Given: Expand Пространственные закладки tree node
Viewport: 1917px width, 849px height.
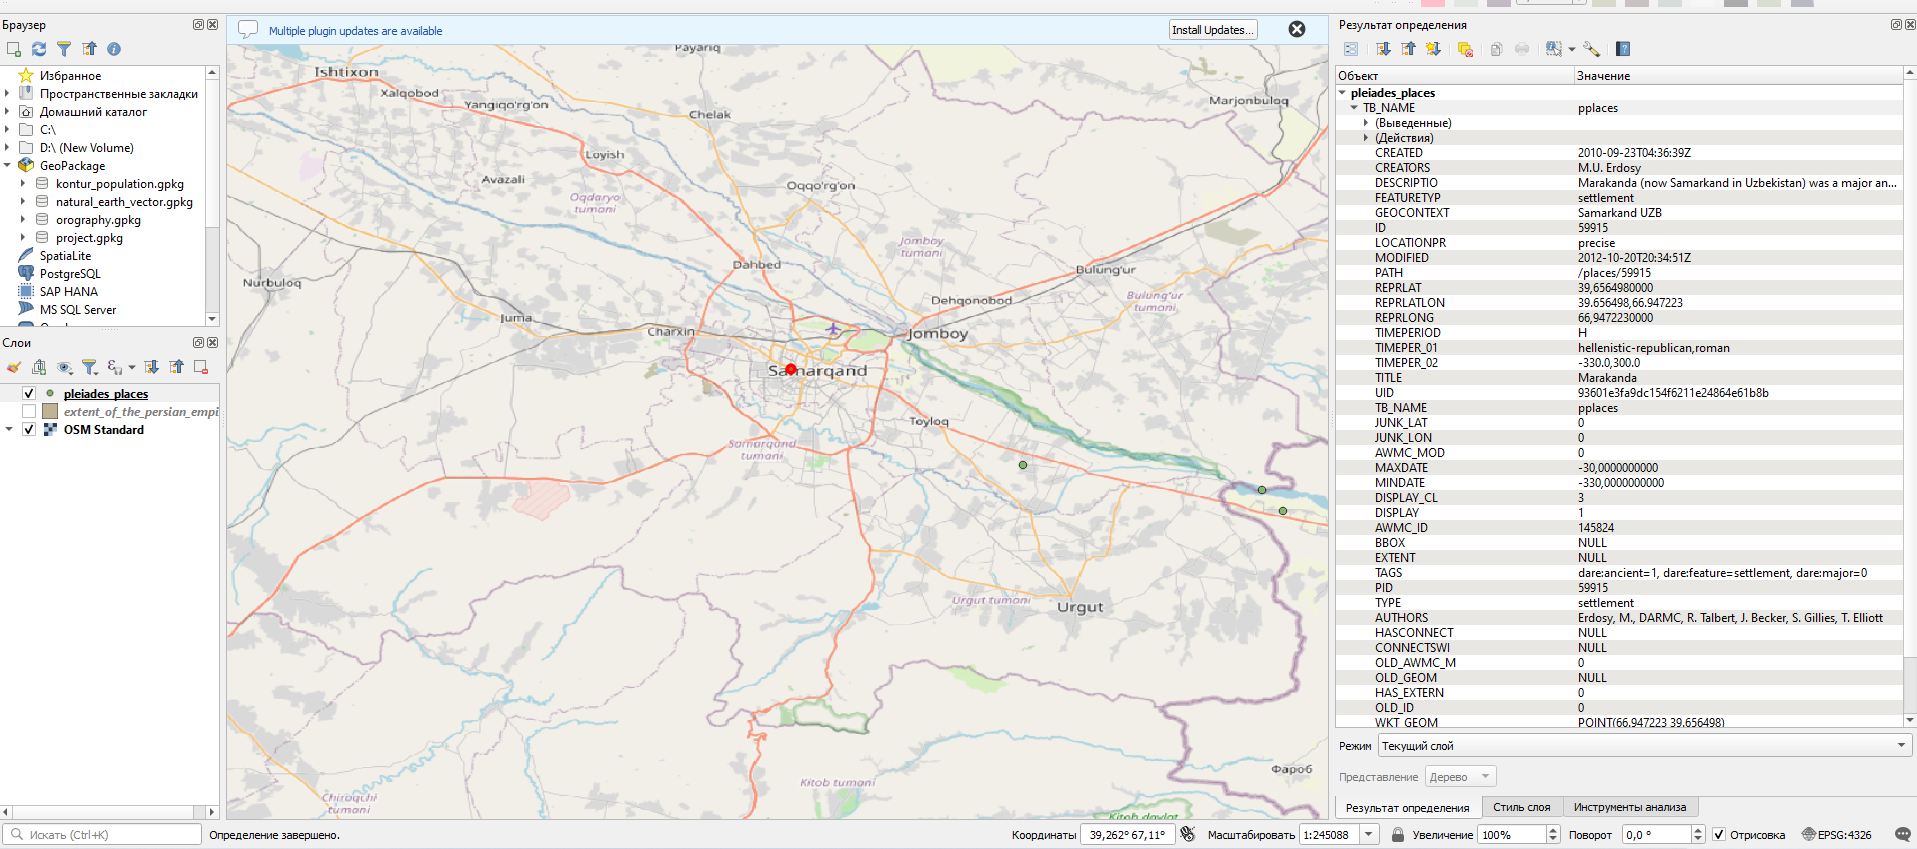Looking at the screenshot, I should pos(8,94).
